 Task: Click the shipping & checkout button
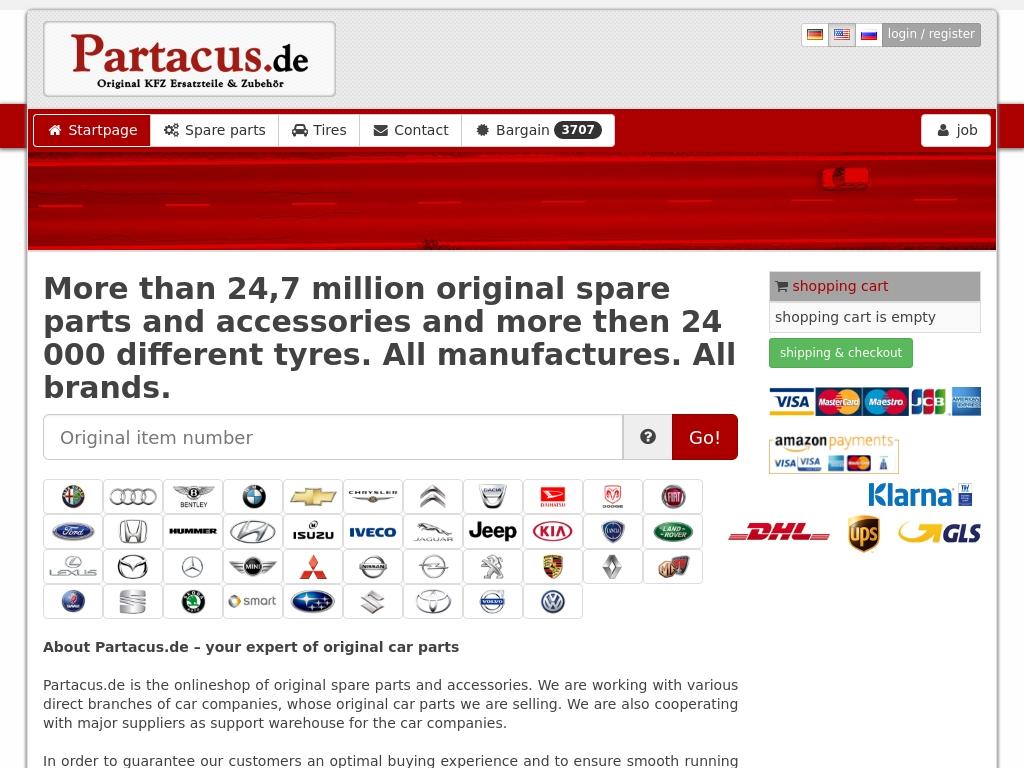pyautogui.click(x=840, y=353)
